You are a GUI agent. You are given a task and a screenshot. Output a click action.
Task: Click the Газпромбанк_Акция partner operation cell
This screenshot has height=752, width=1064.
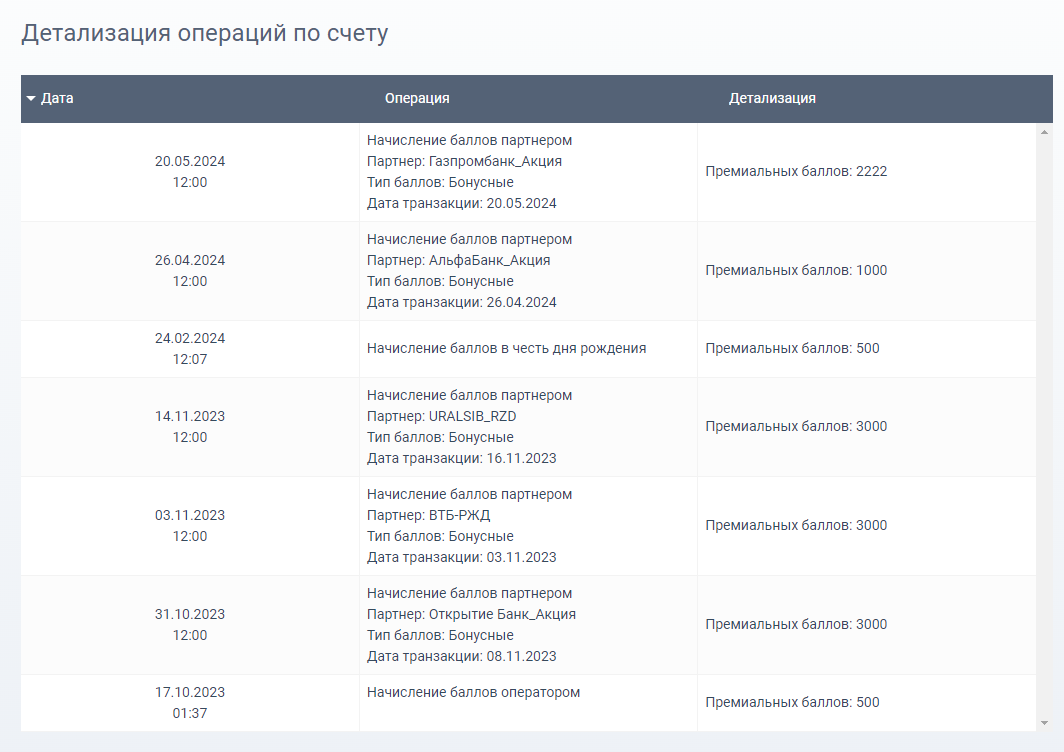click(x=528, y=172)
